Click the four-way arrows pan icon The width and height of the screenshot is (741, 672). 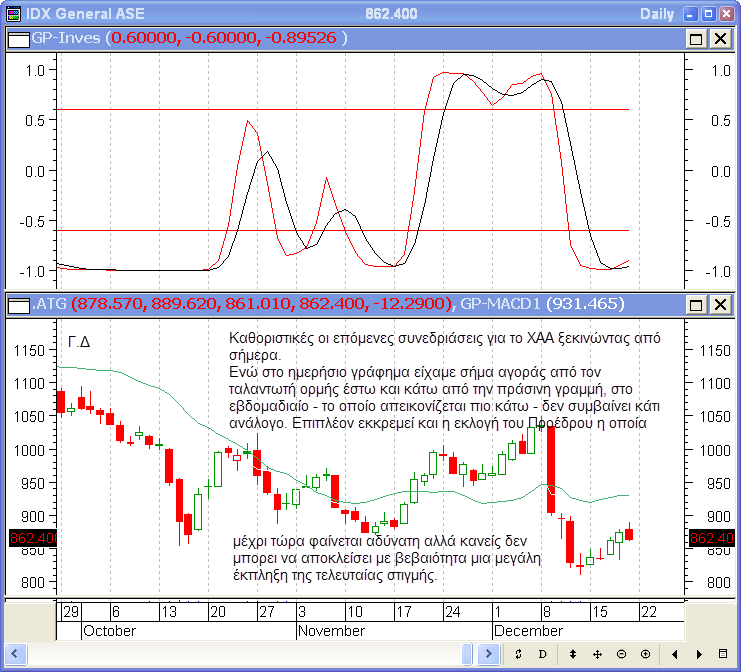click(597, 654)
